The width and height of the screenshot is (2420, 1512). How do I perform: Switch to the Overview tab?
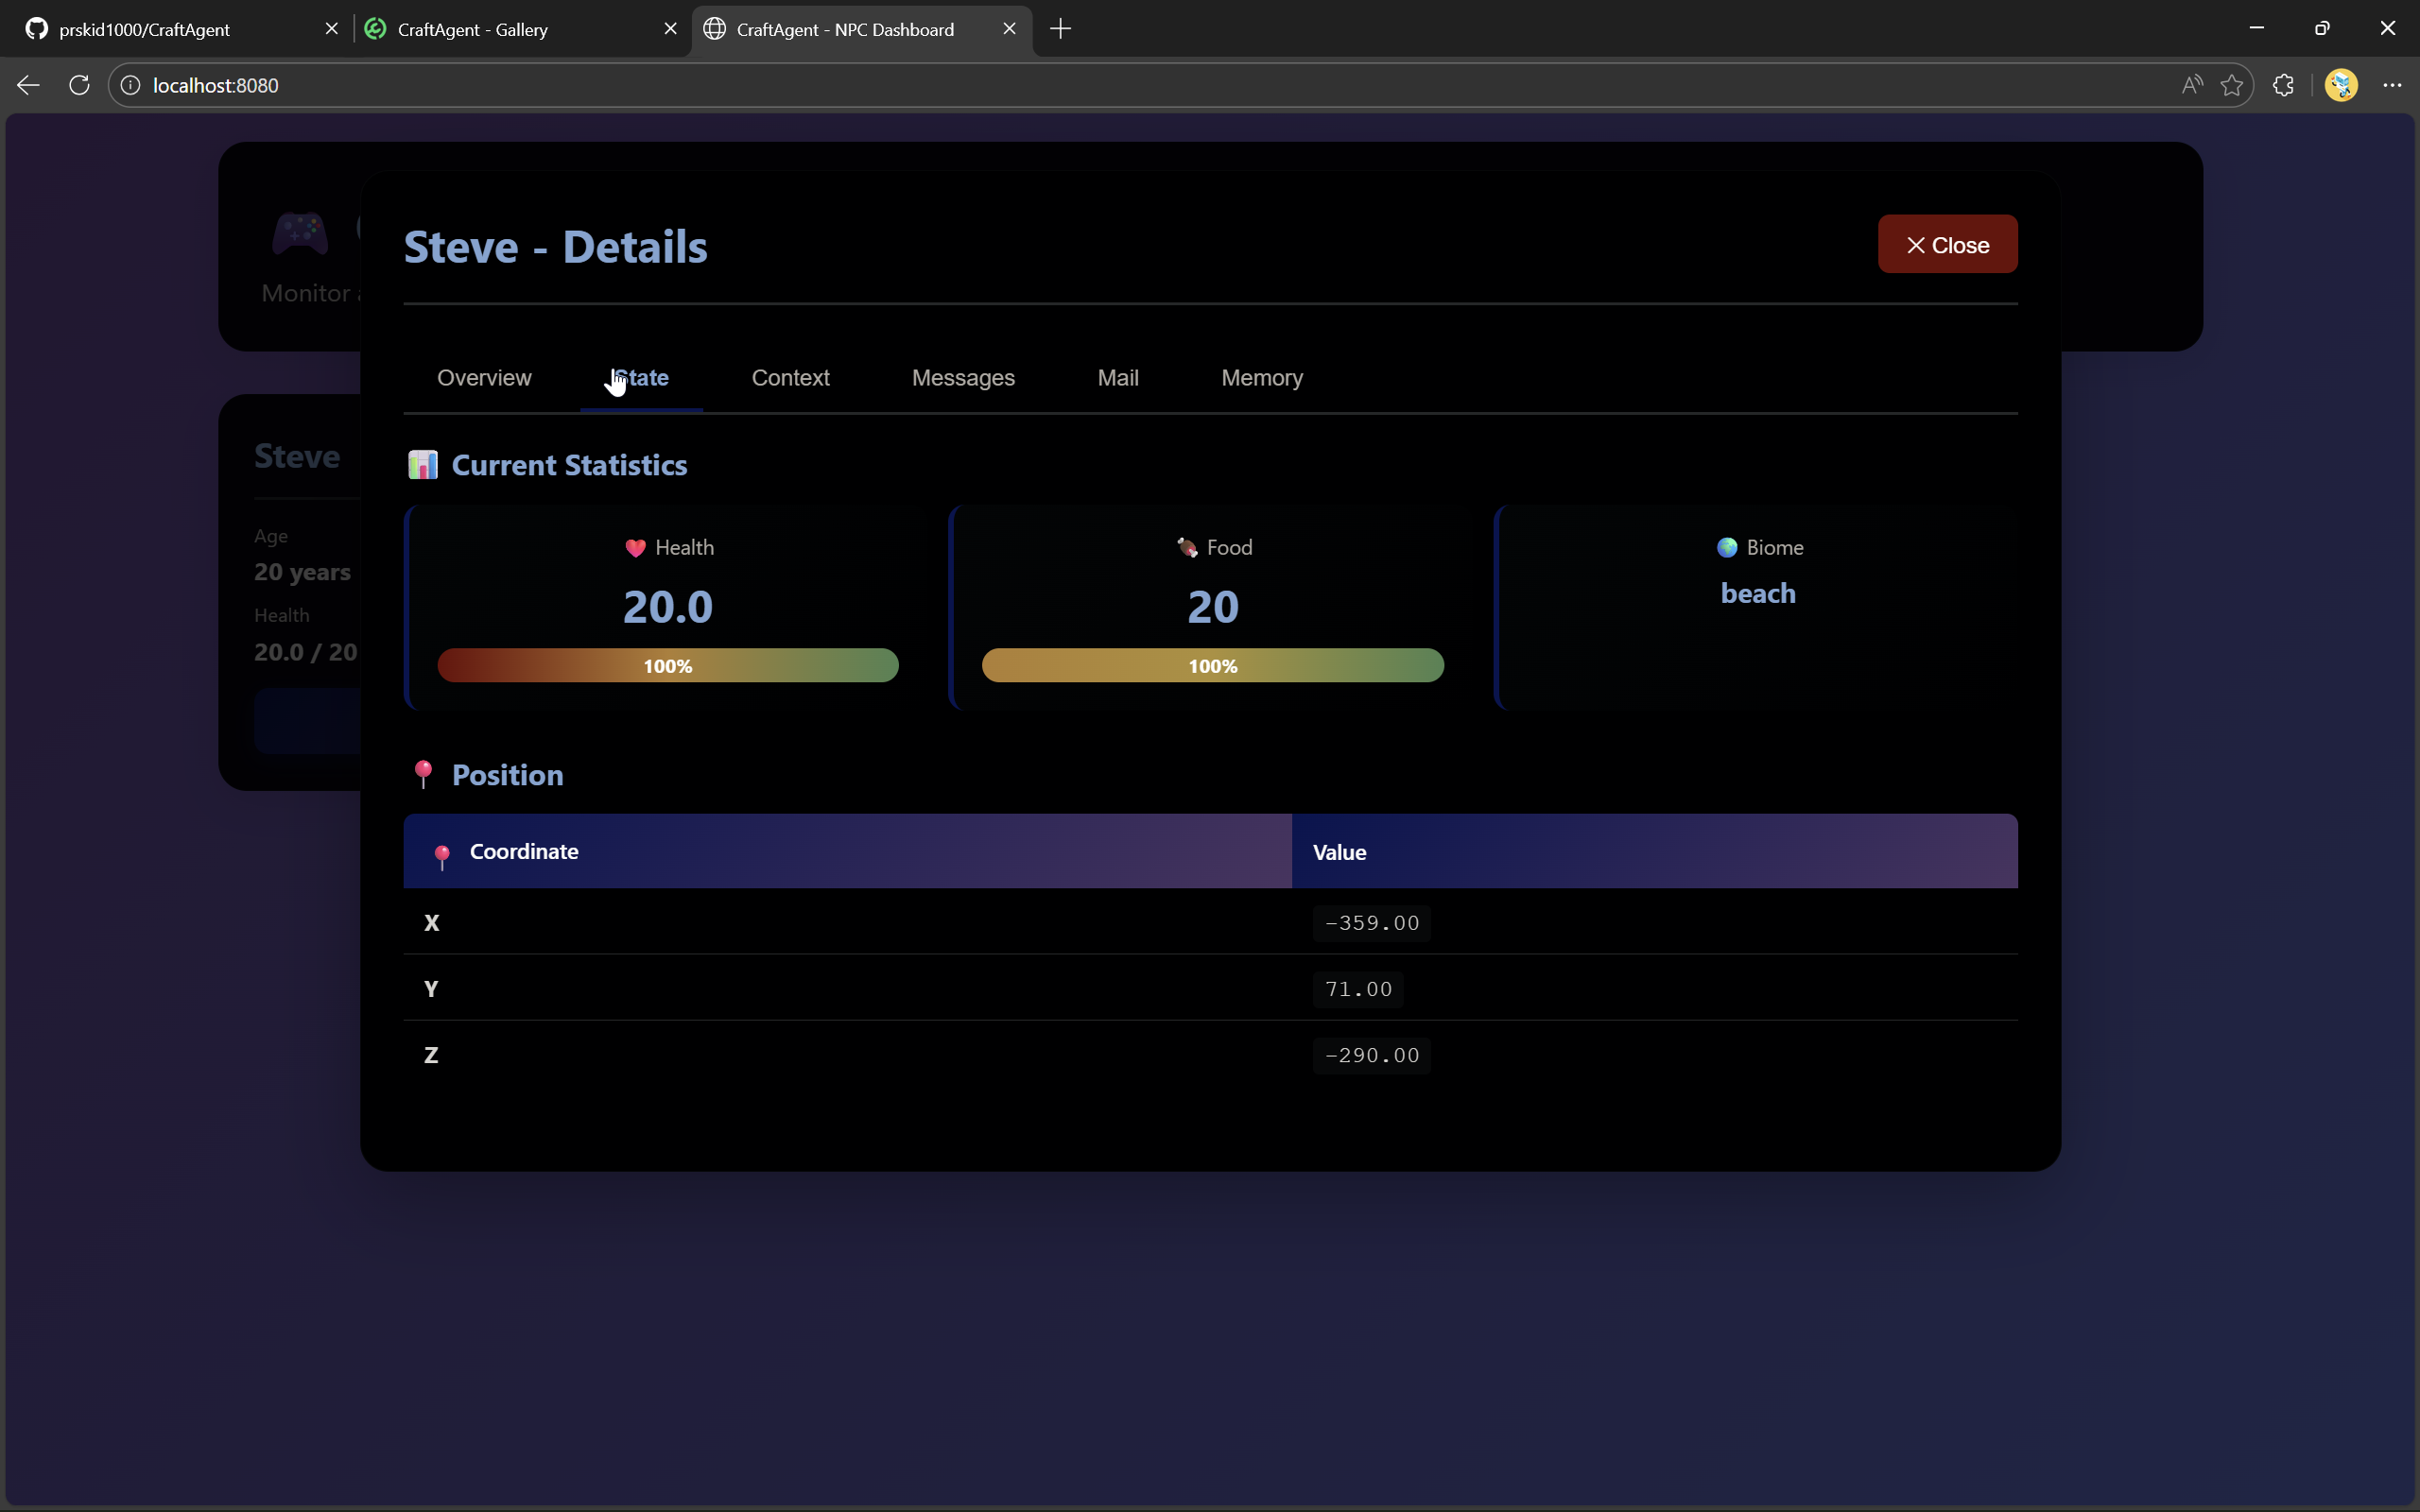pos(484,378)
